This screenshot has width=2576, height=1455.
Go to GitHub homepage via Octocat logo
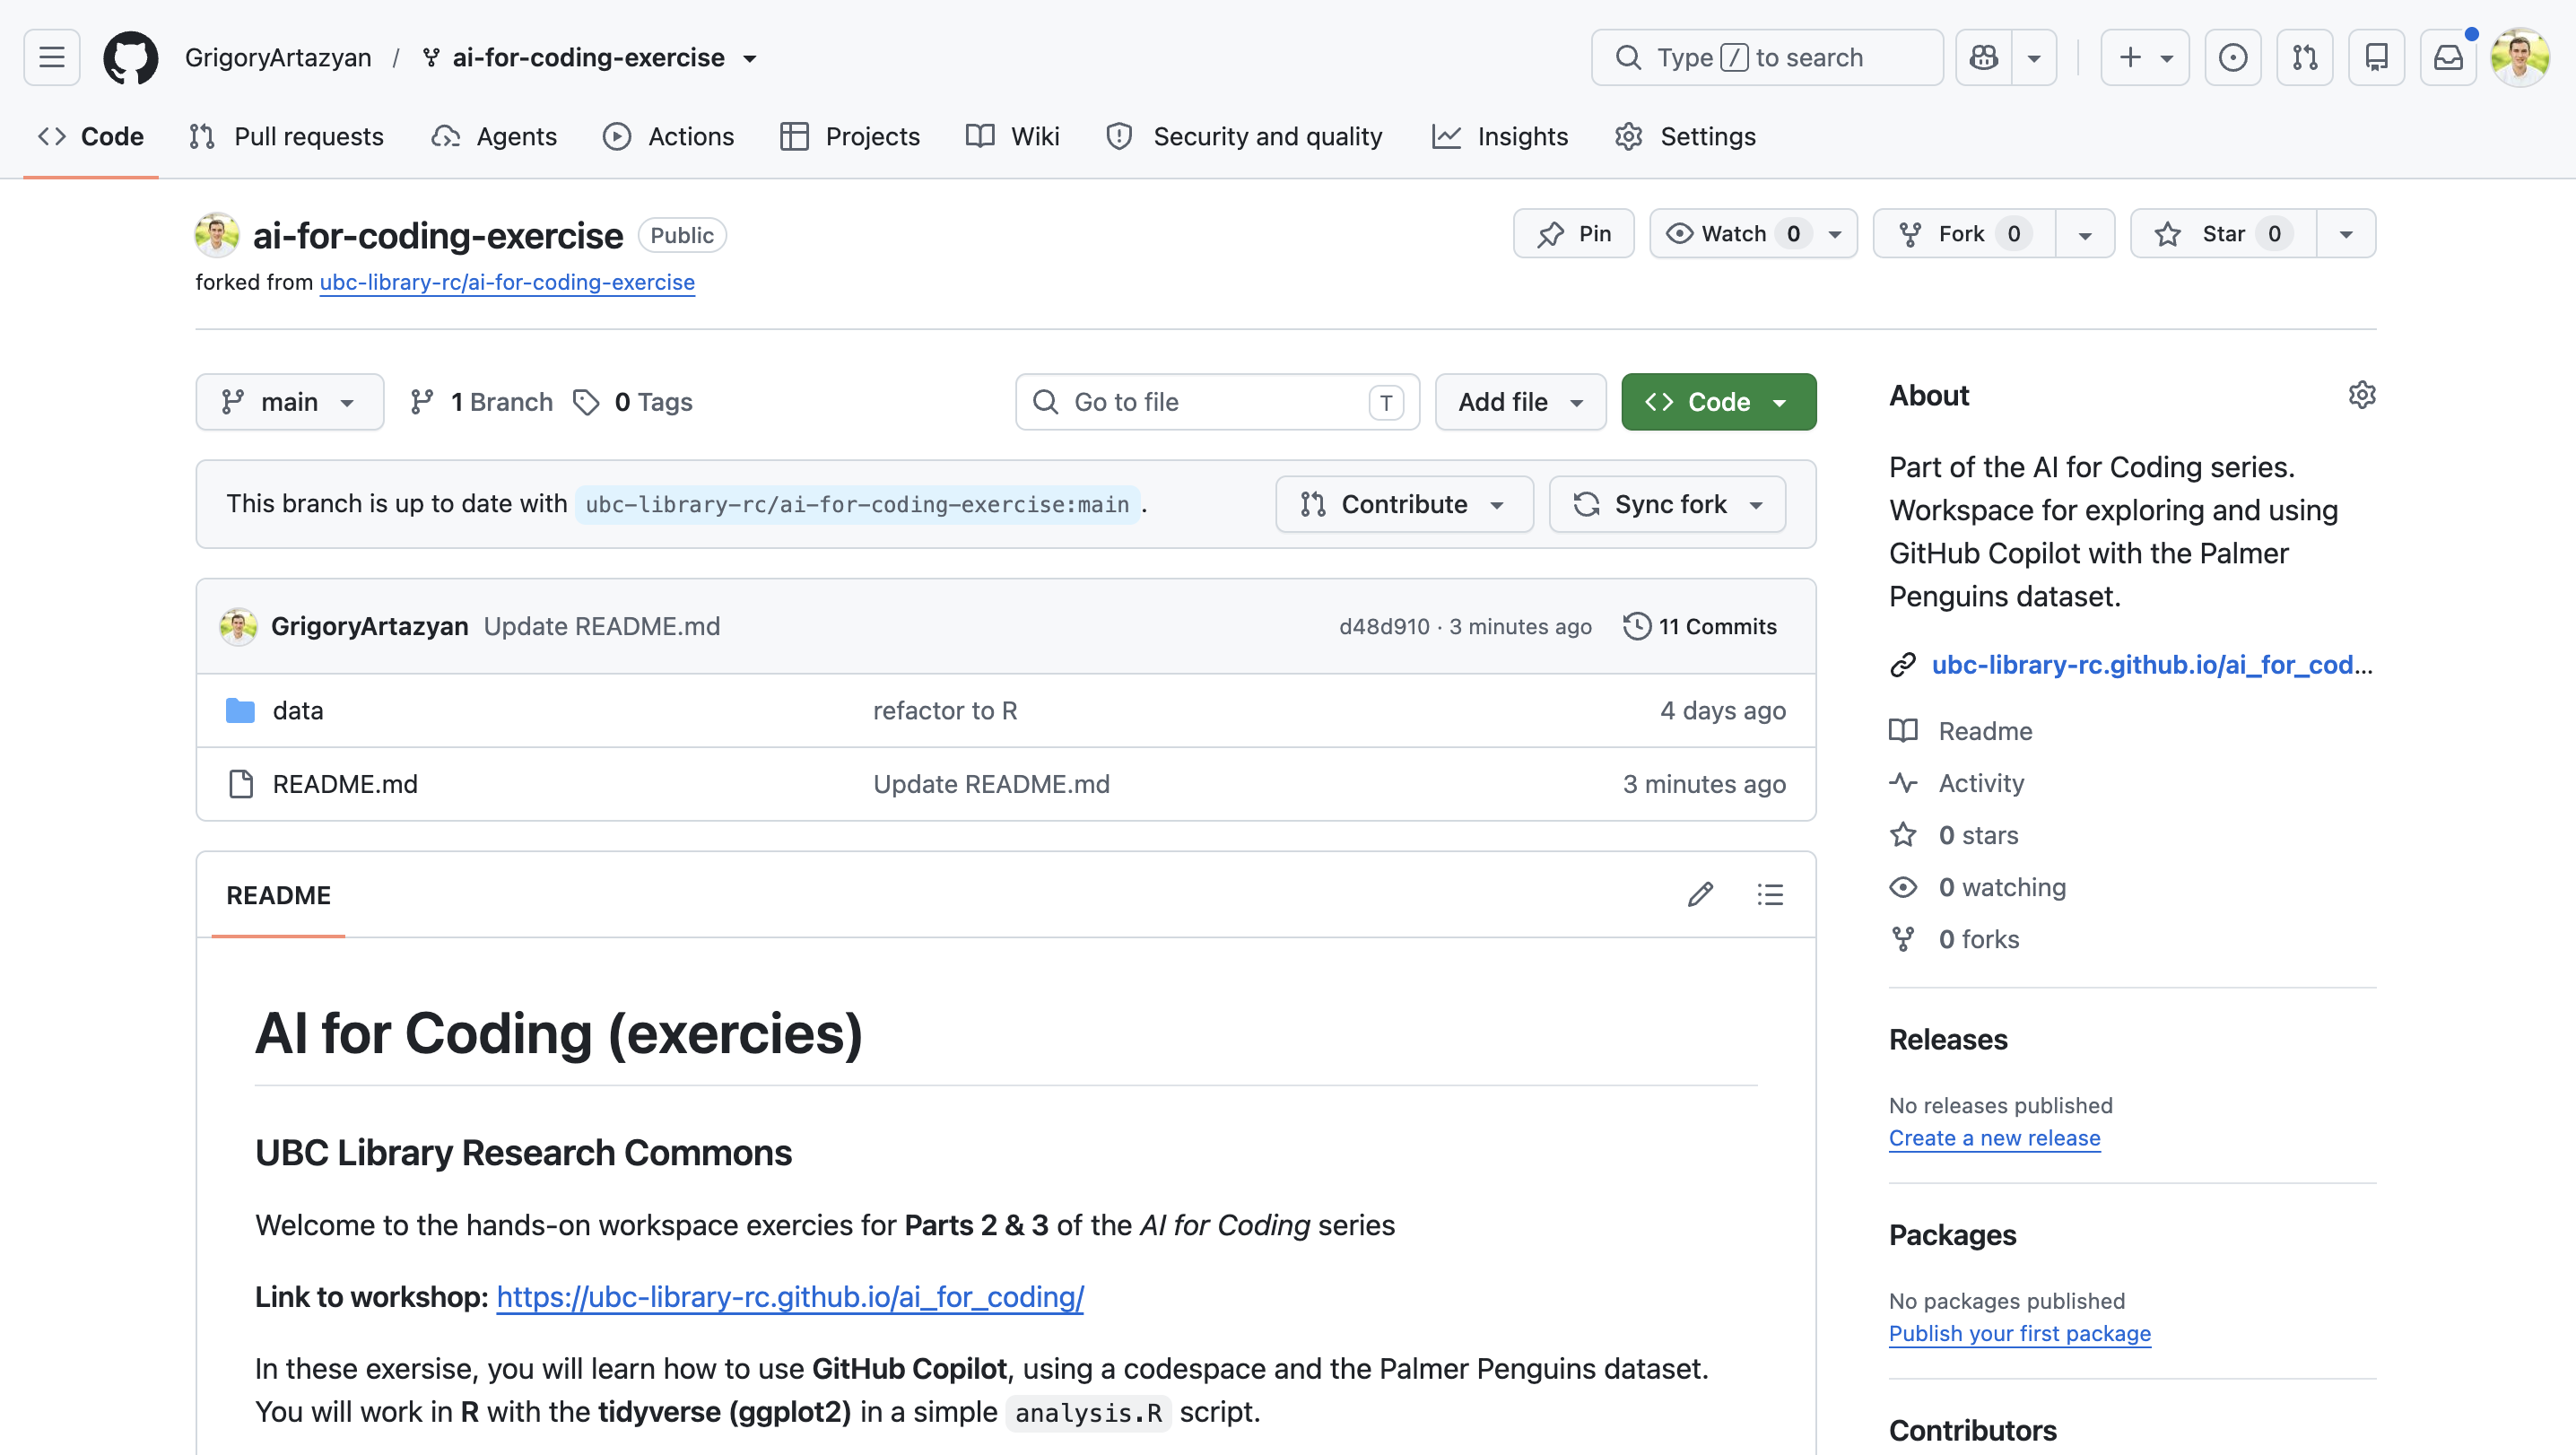click(x=130, y=57)
